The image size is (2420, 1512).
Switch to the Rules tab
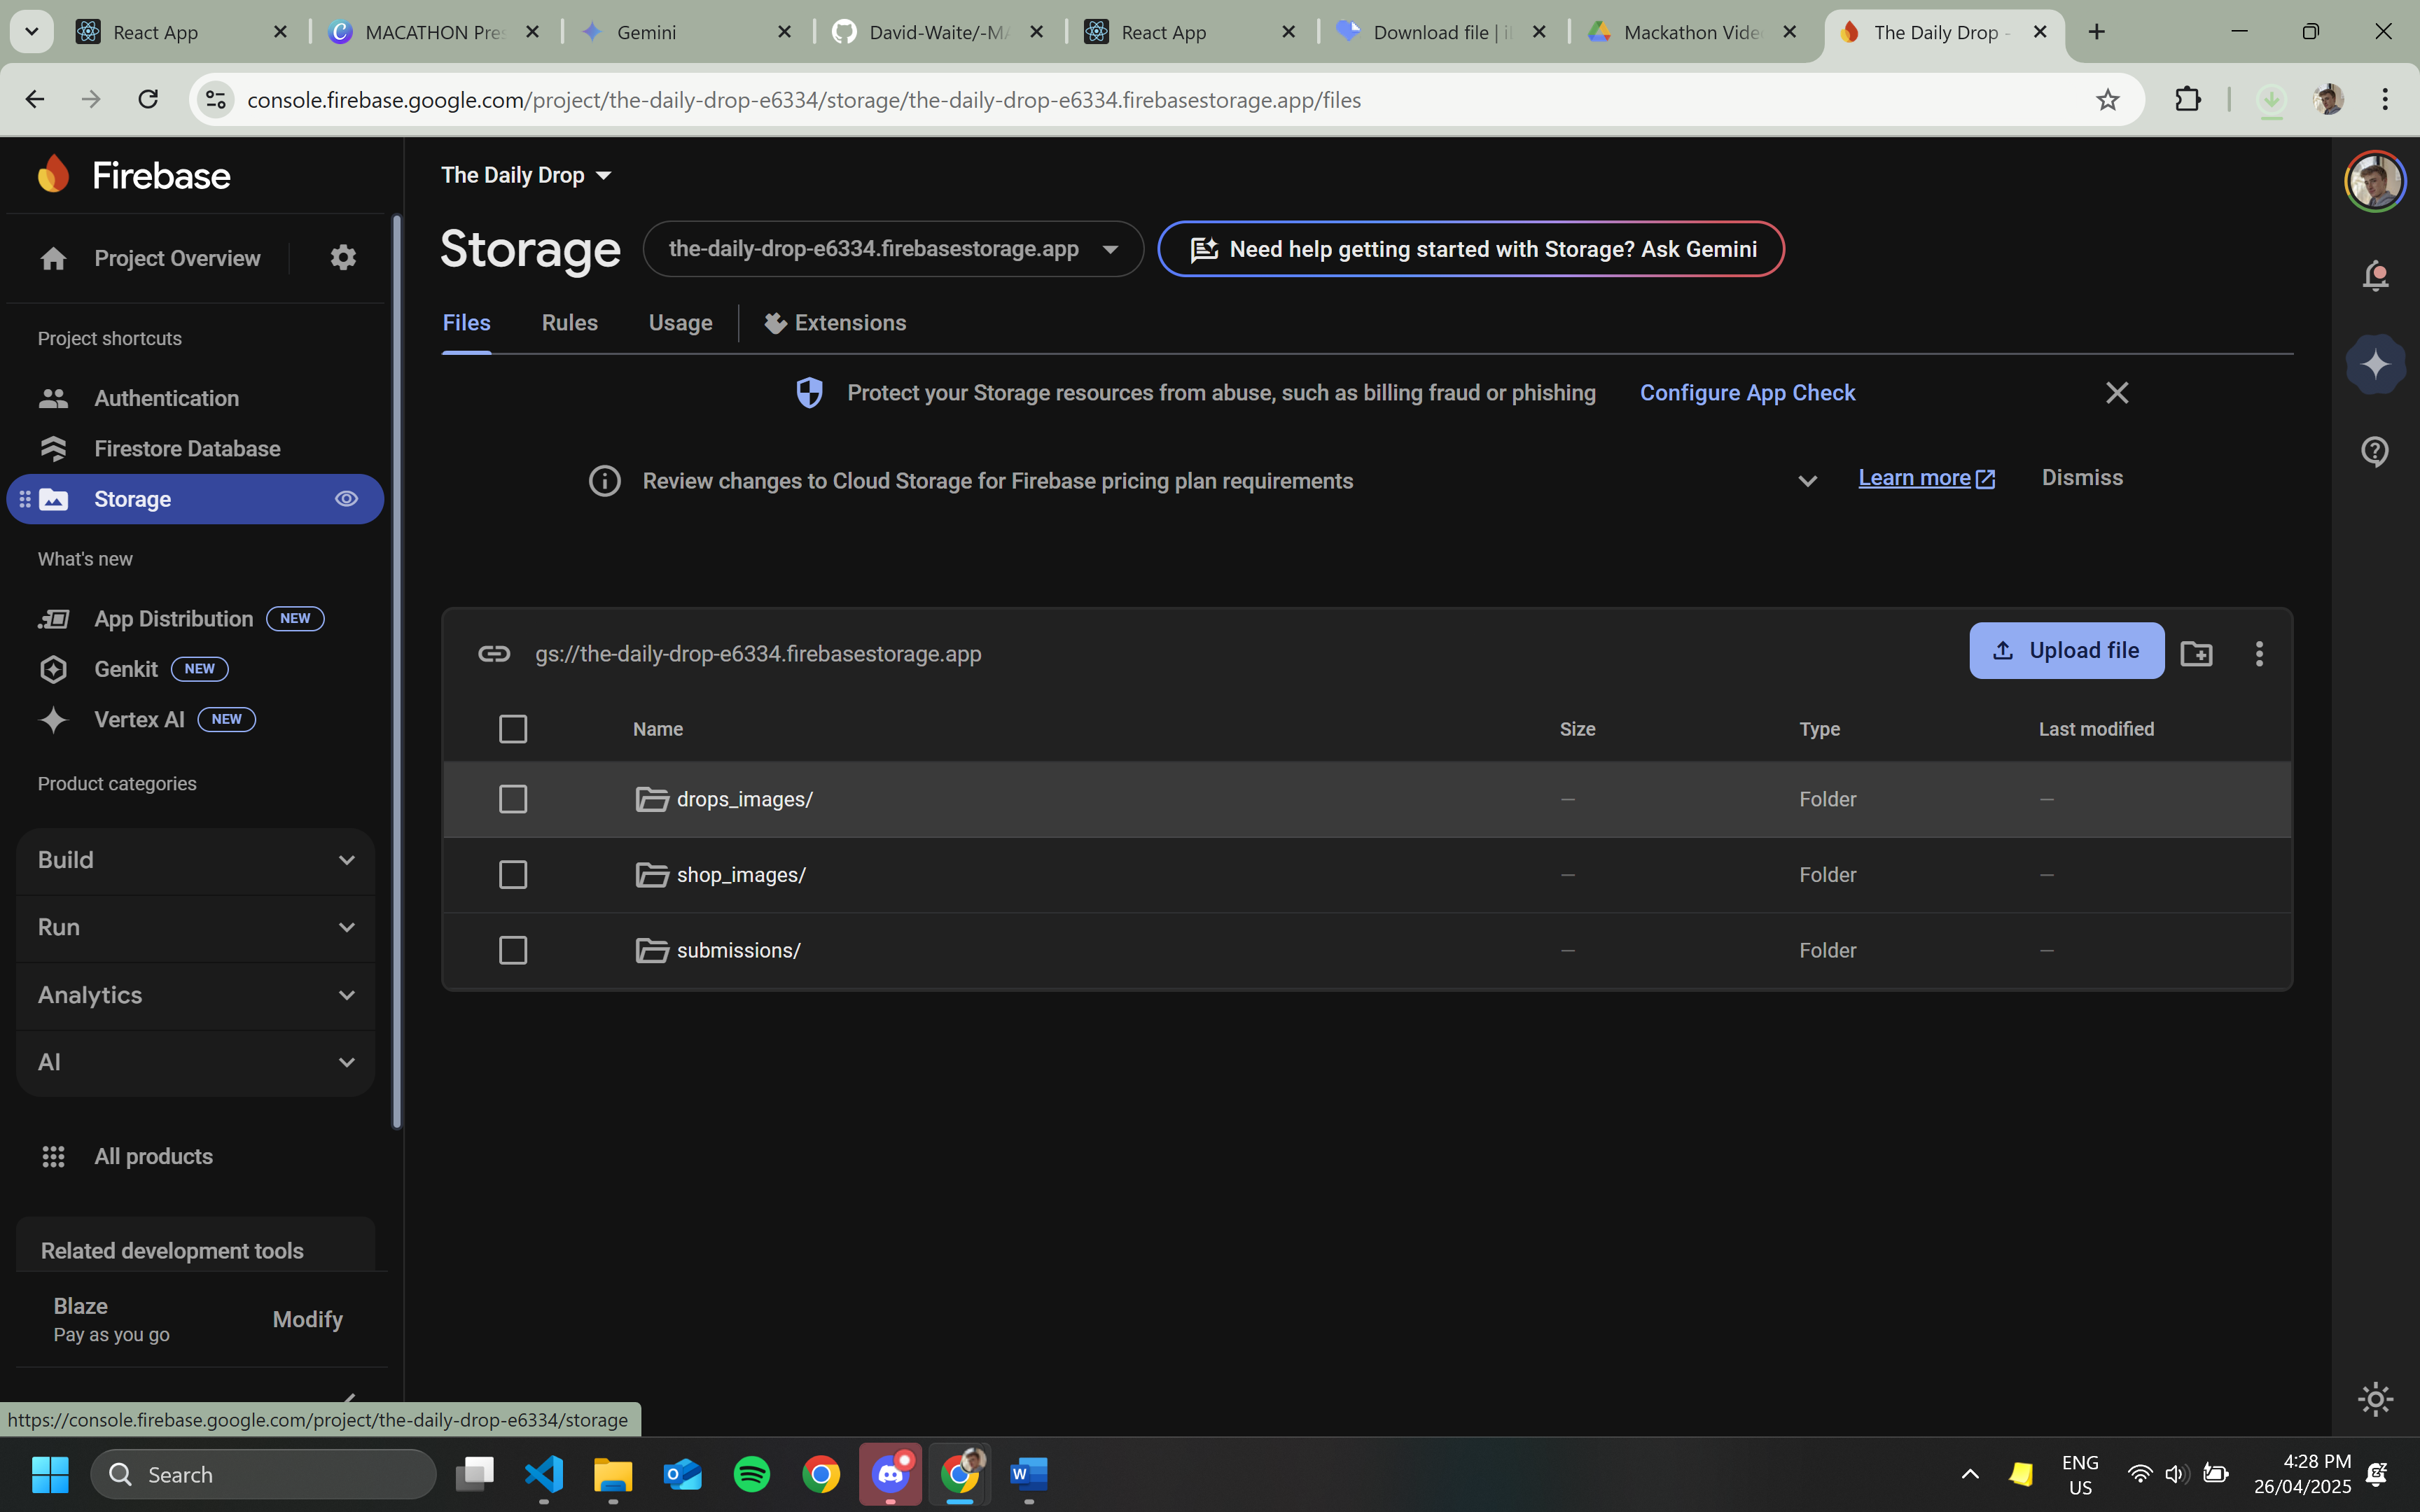click(x=569, y=323)
